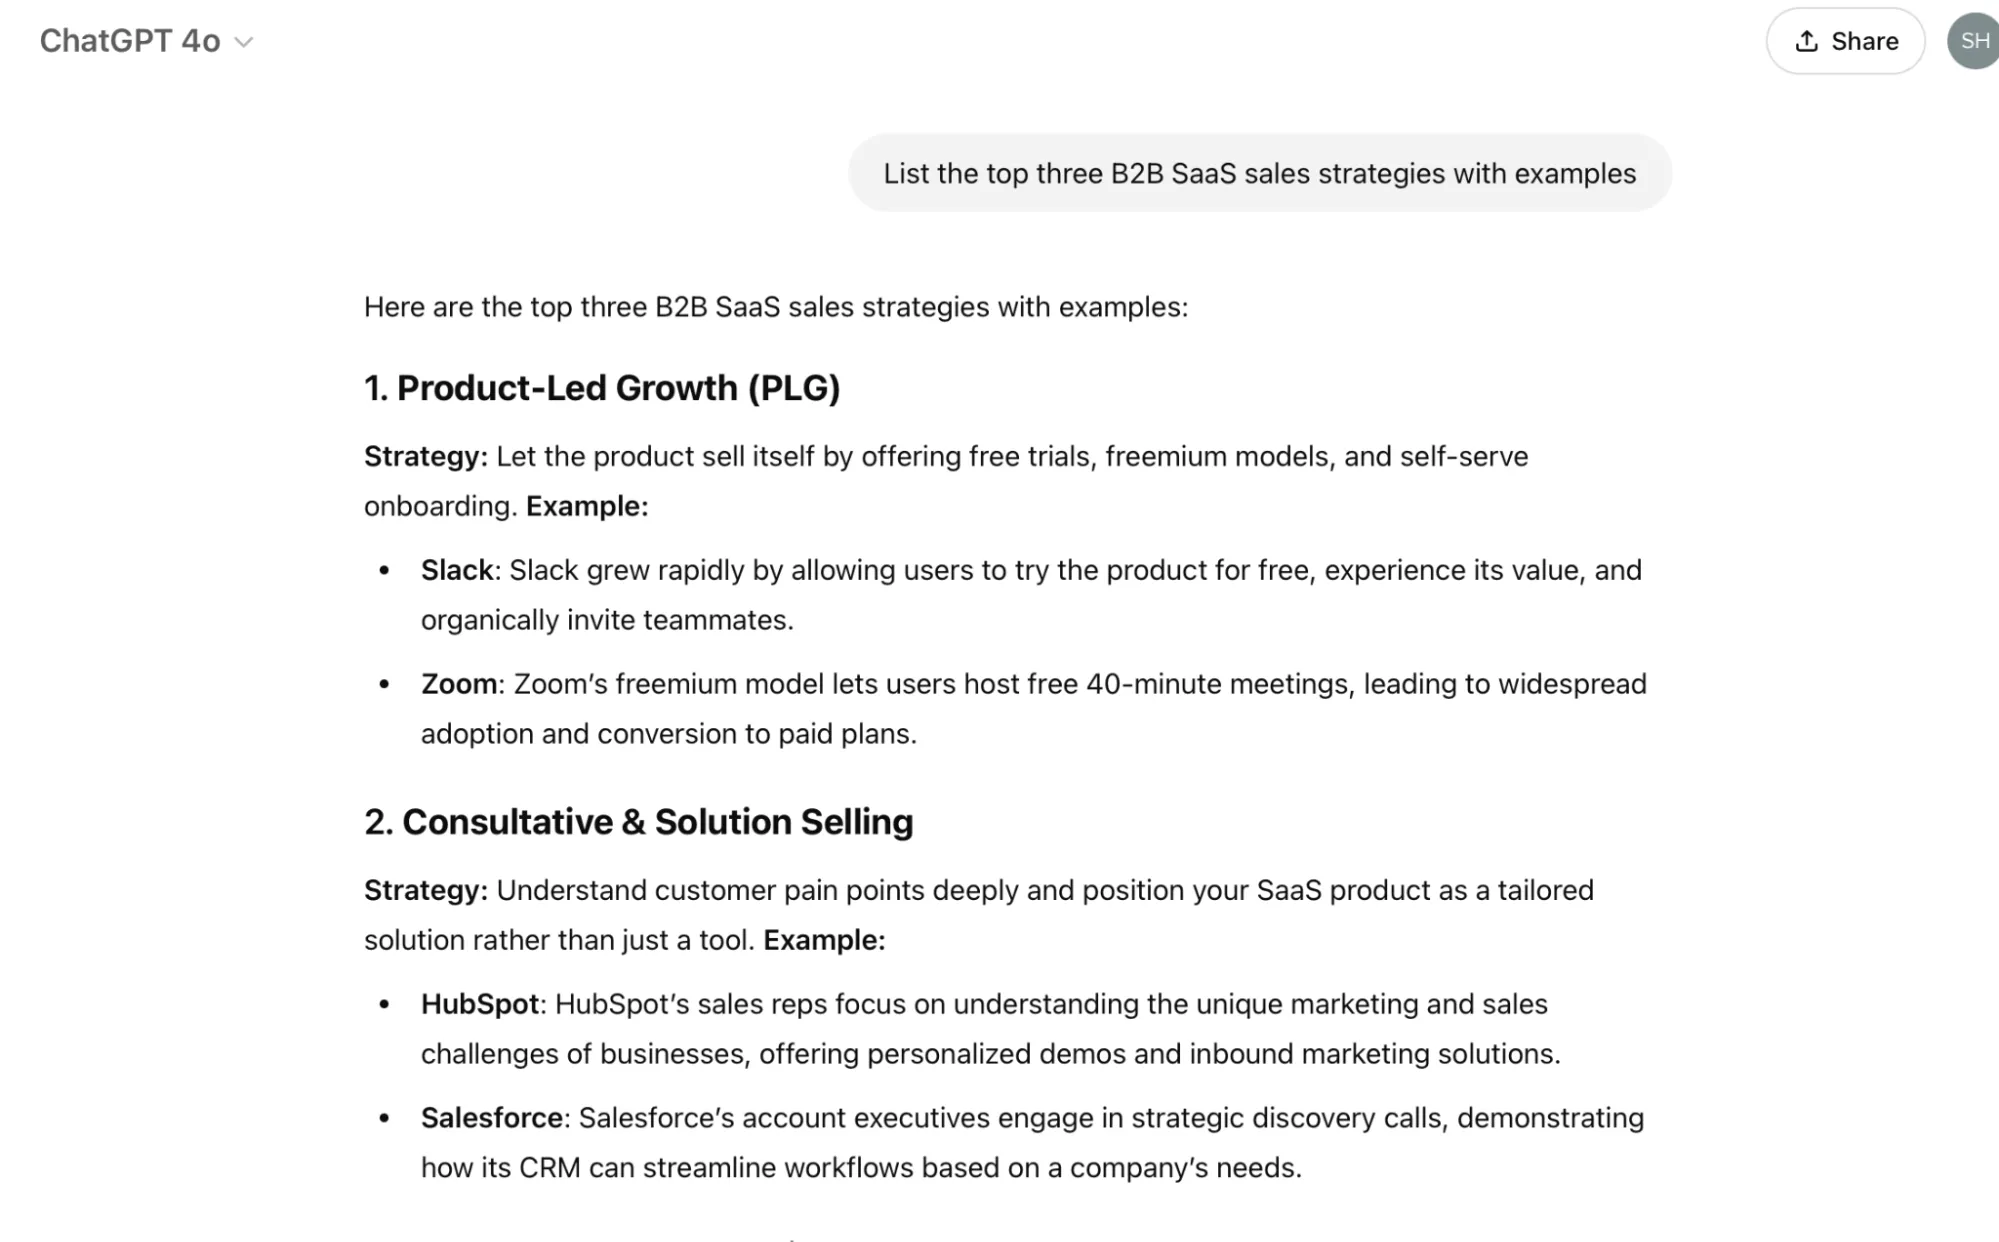Click the Share button
The height and width of the screenshot is (1242, 1999).
1845,41
